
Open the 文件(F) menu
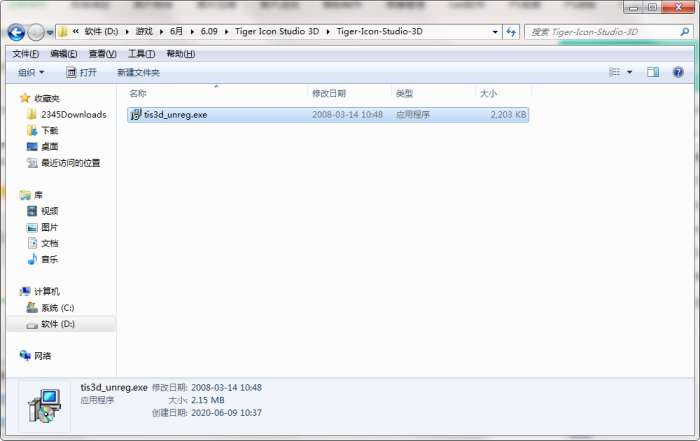[x=25, y=54]
